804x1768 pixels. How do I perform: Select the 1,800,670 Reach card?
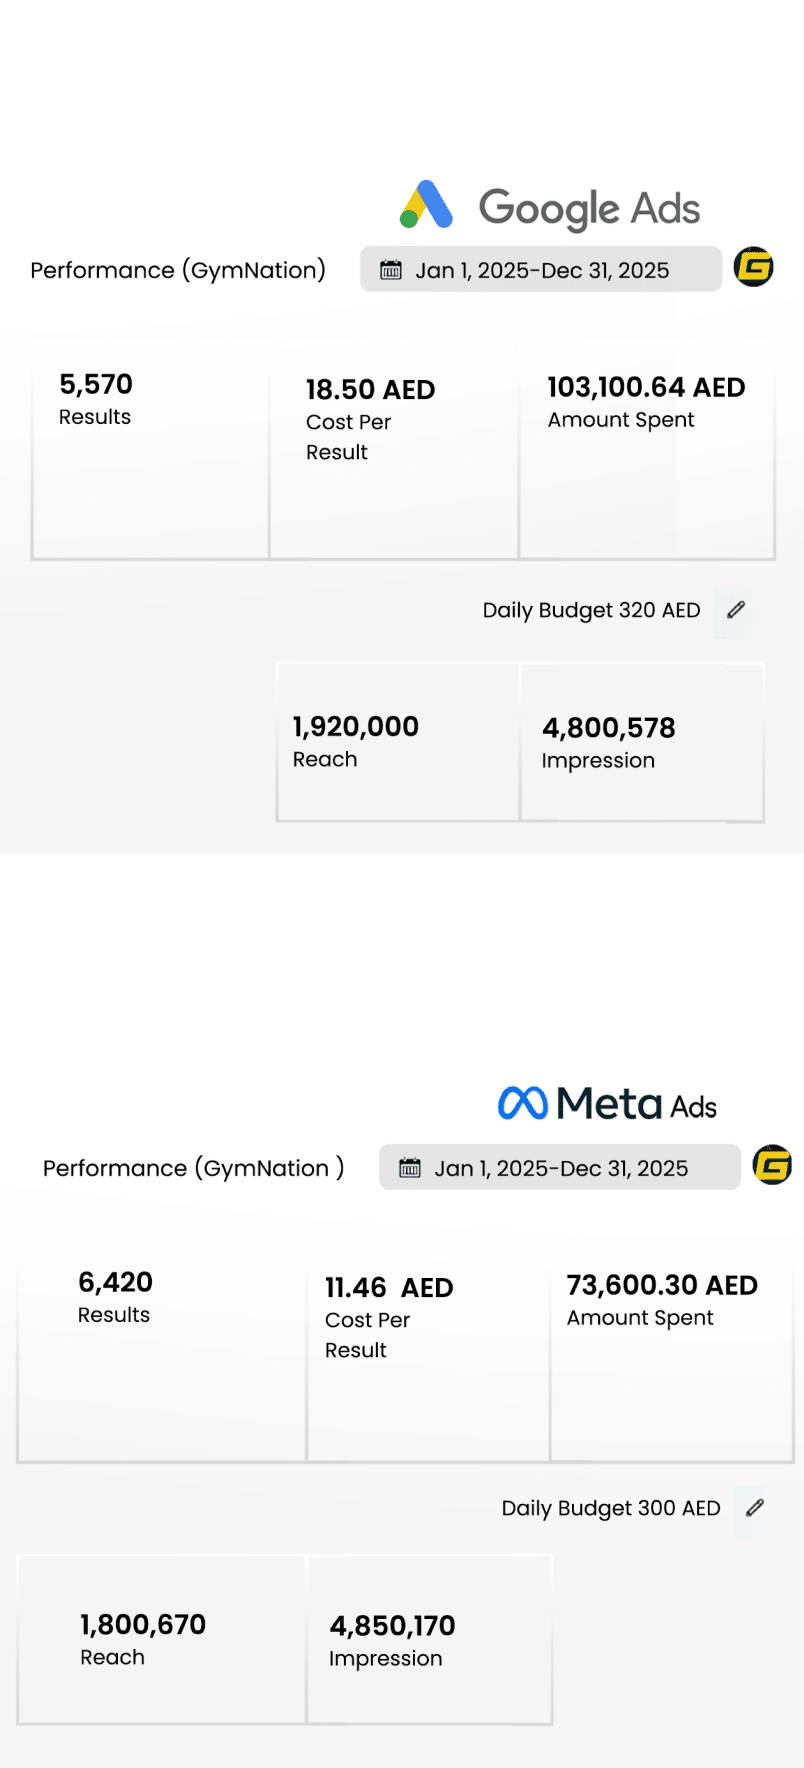(x=161, y=1640)
